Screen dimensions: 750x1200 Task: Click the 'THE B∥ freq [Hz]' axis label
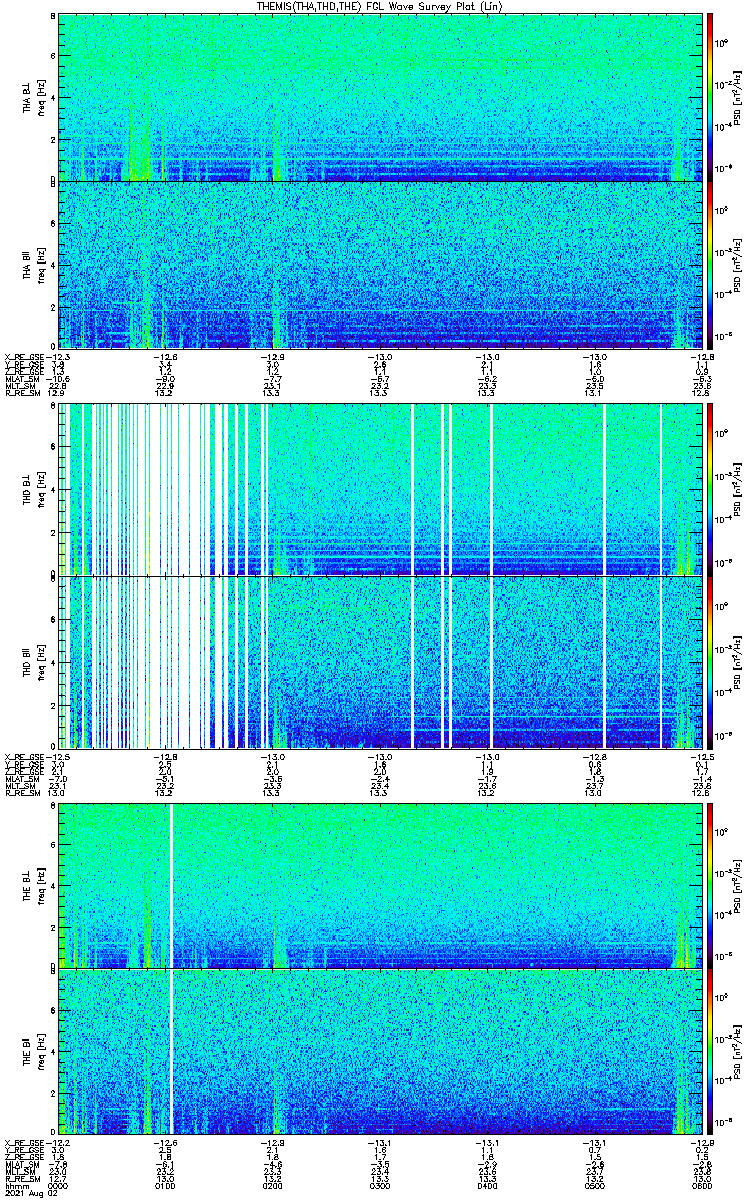pos(33,1050)
